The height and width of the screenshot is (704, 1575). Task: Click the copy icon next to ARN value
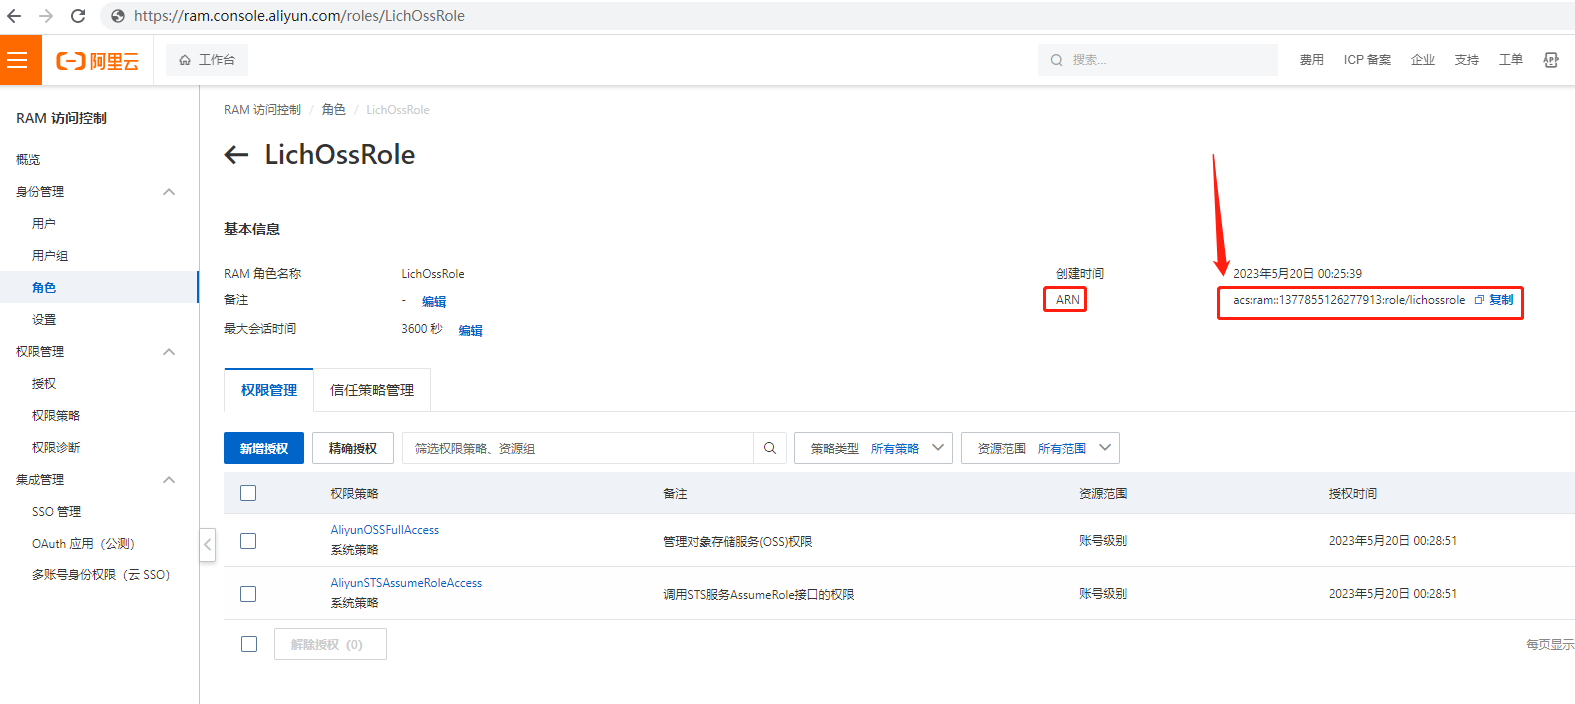(1479, 300)
